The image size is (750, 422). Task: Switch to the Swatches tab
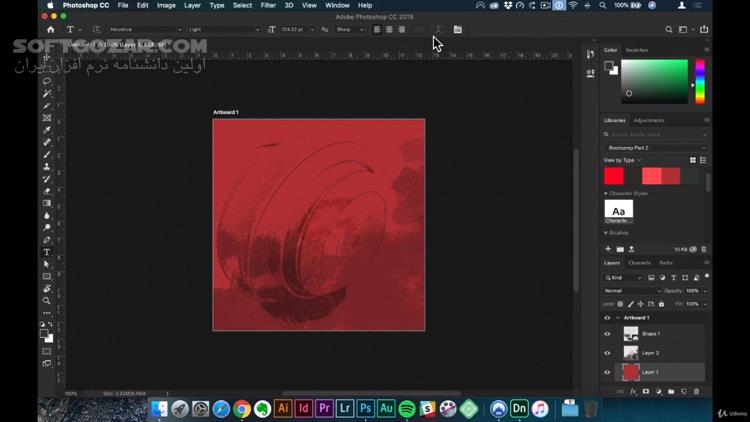[637, 50]
